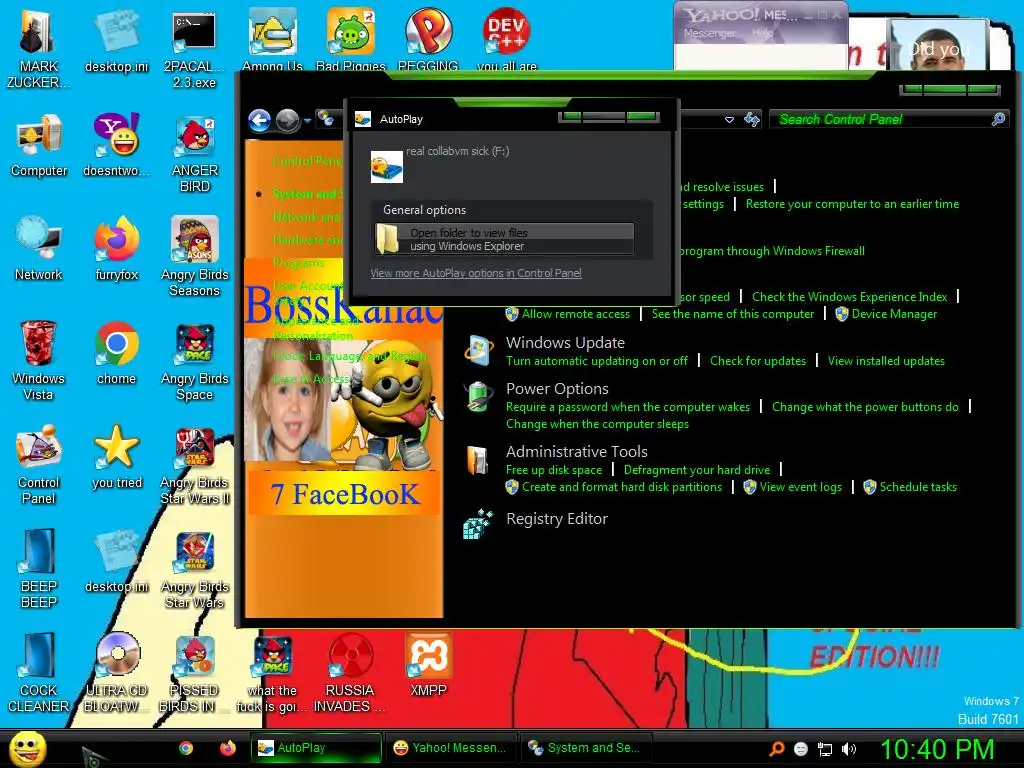Open Turn automatic updating on or off
Image resolution: width=1024 pixels, height=768 pixels.
(597, 360)
